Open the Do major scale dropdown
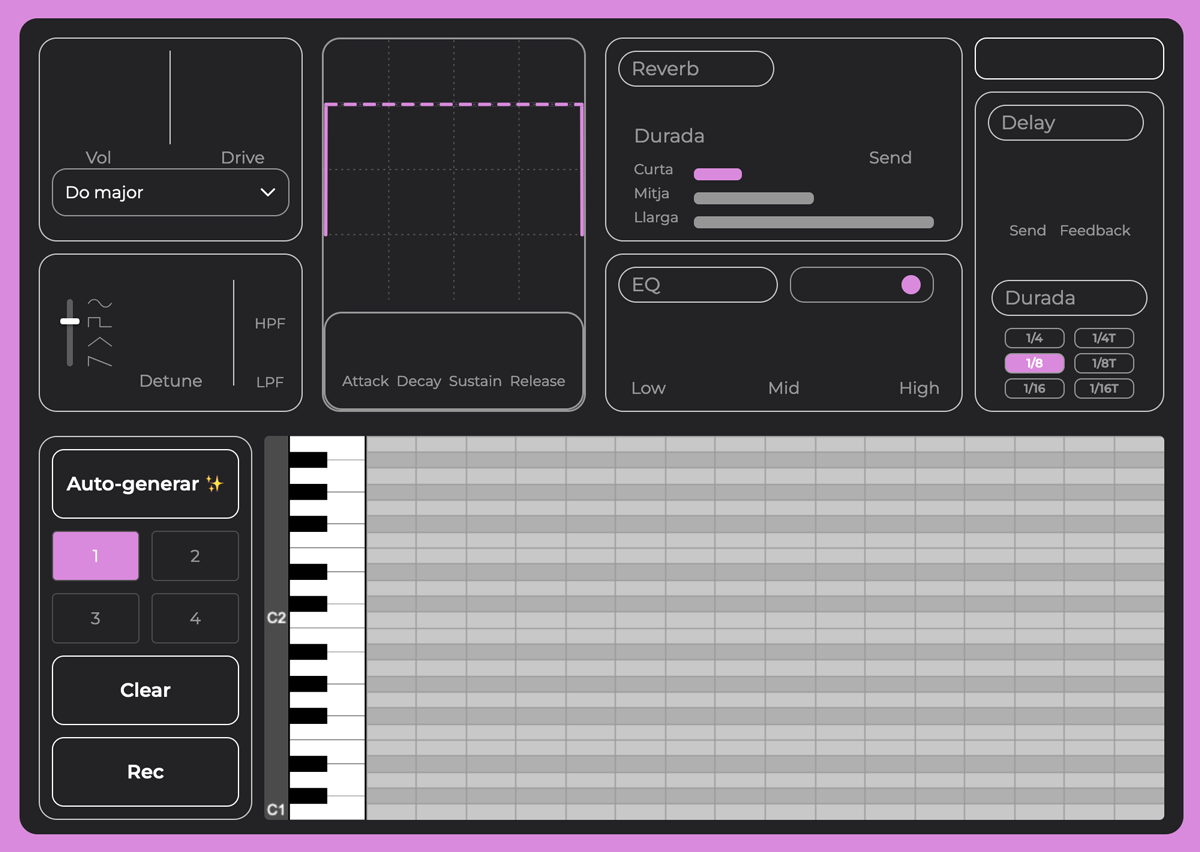 pos(170,193)
